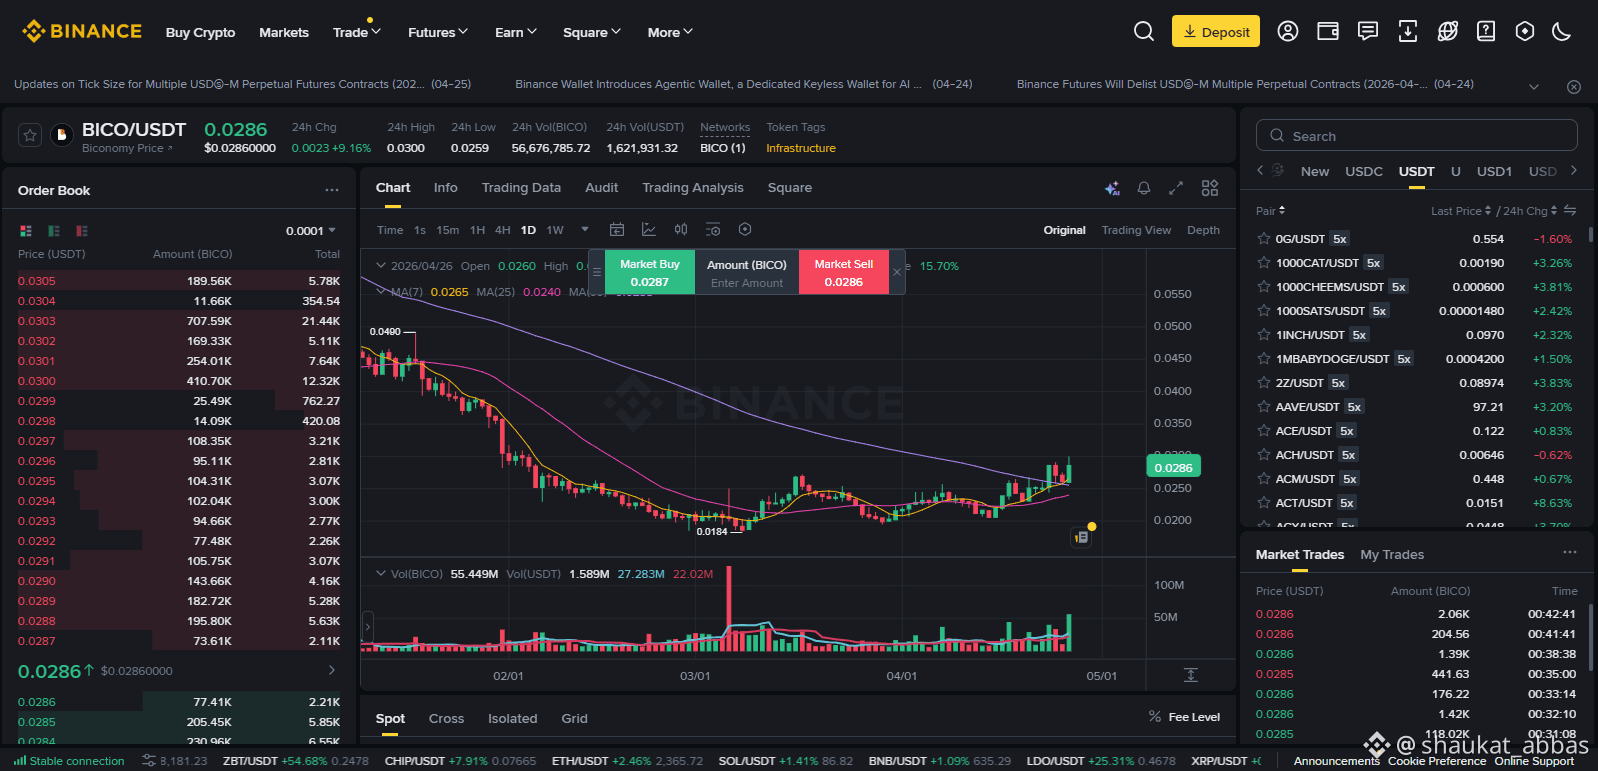The image size is (1598, 771).
Task: Collapse the chart OHLC legend row
Action: click(381, 266)
